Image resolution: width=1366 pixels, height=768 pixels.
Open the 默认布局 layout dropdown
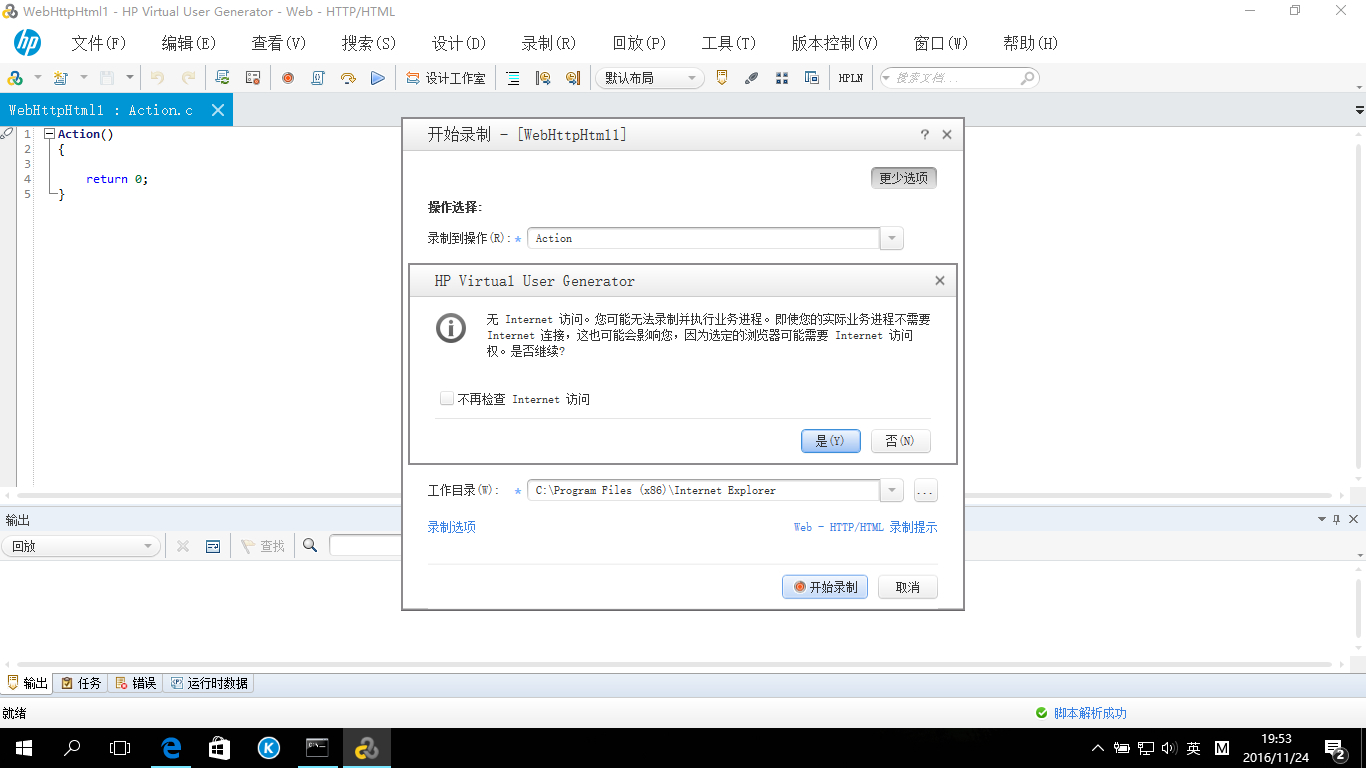[650, 78]
